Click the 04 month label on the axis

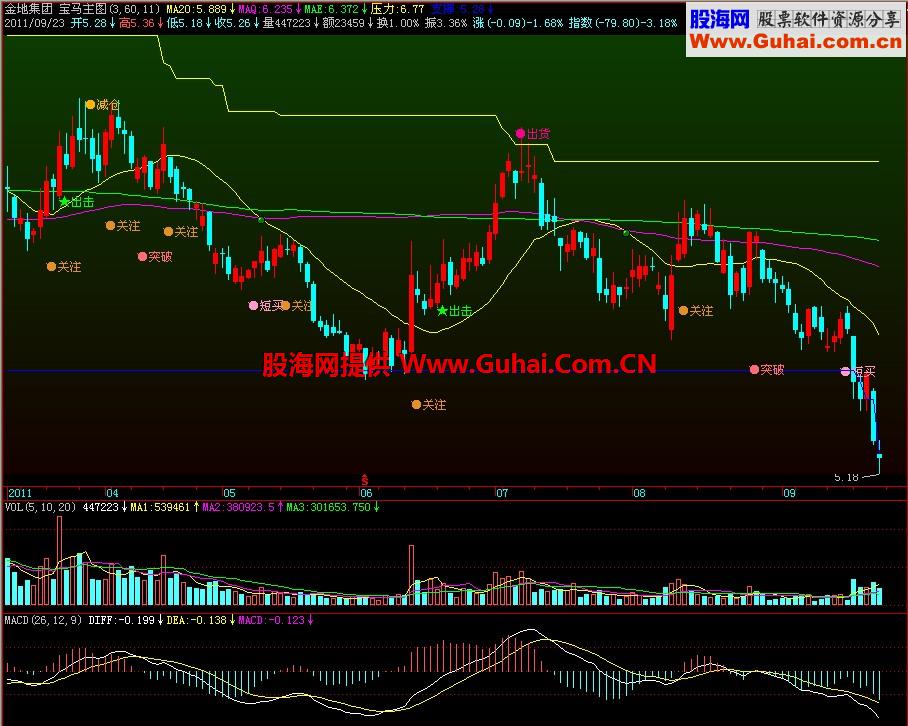112,493
